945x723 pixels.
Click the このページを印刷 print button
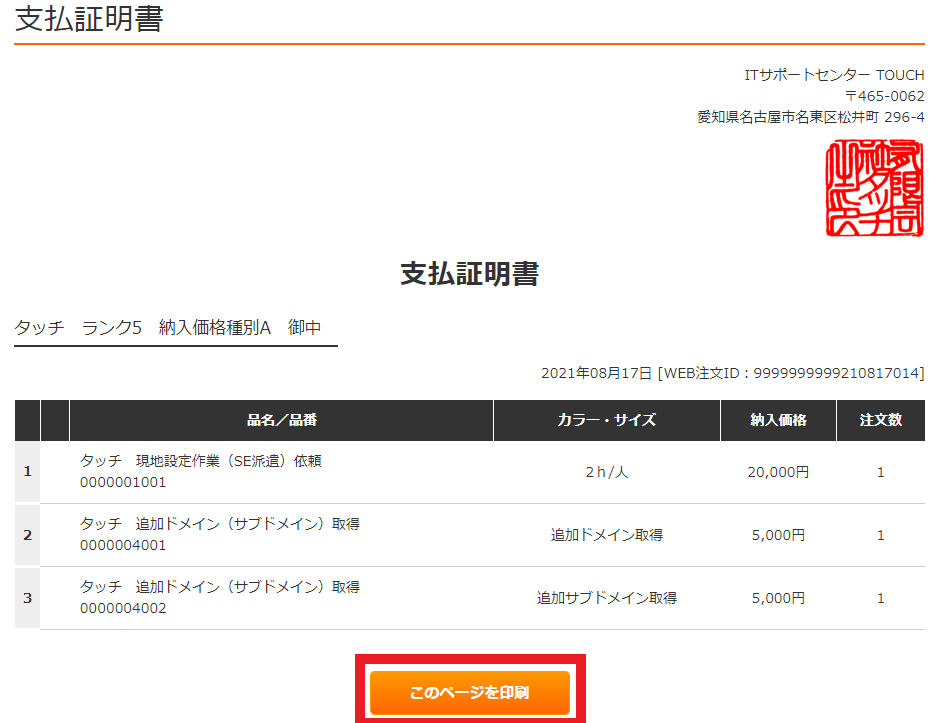469,692
